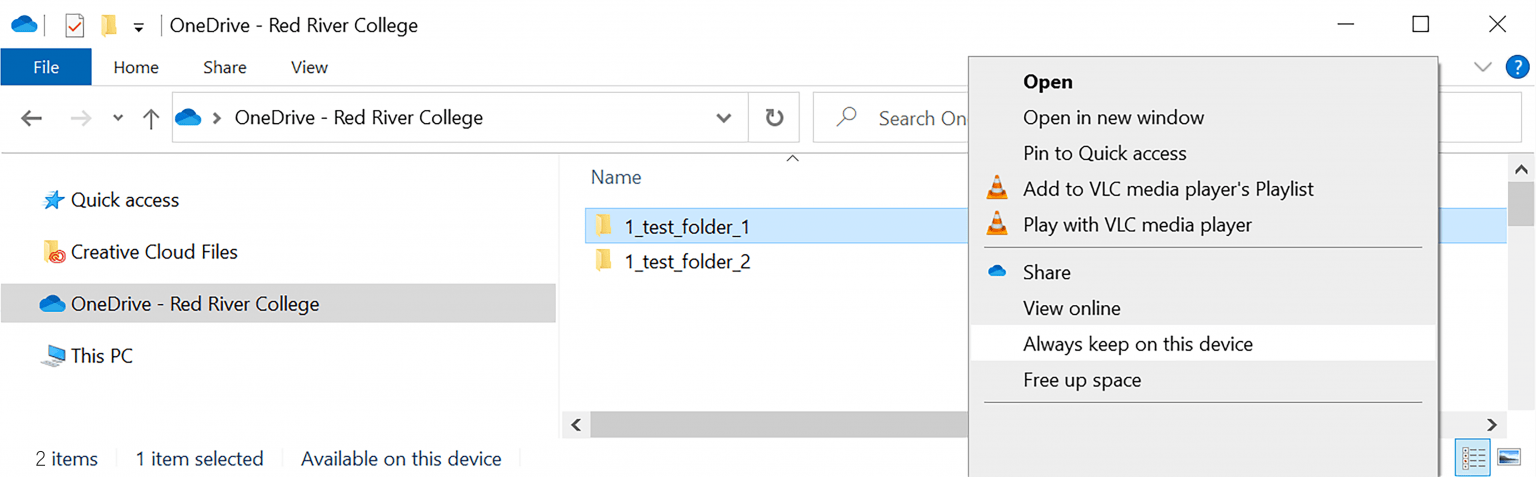Expand the address bar history dropdown

pyautogui.click(x=724, y=118)
